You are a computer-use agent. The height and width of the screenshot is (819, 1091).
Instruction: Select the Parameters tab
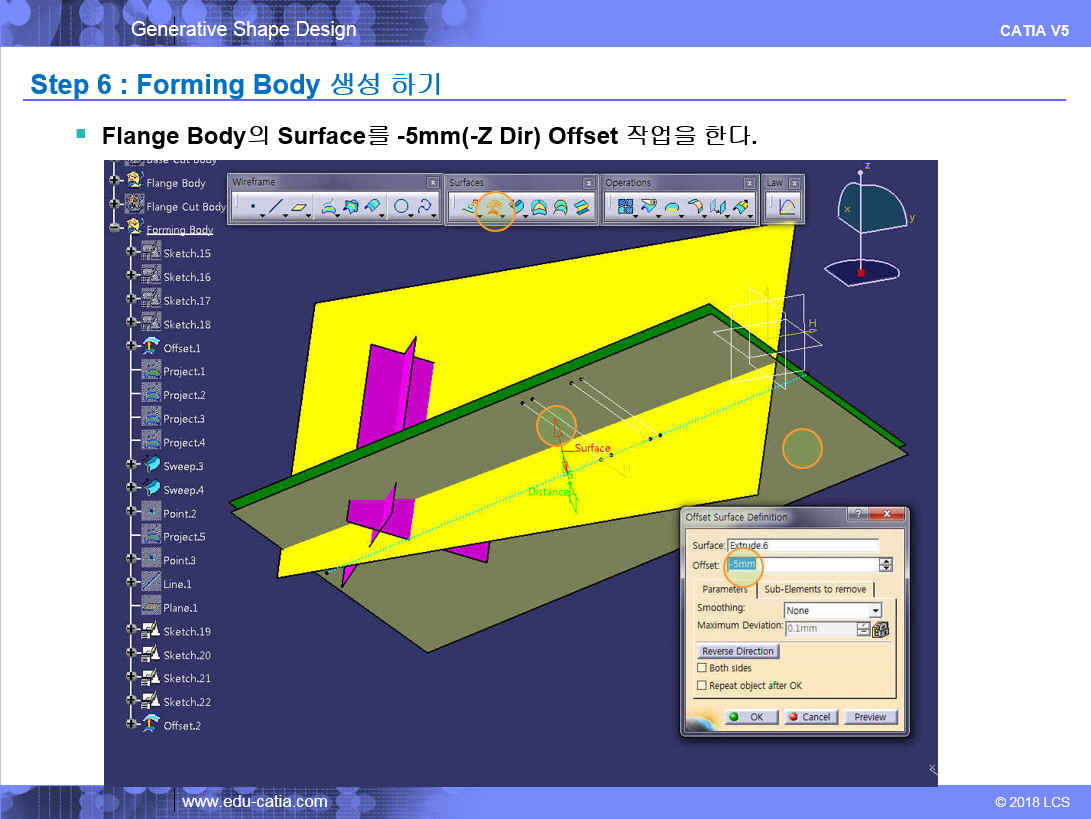pyautogui.click(x=724, y=589)
